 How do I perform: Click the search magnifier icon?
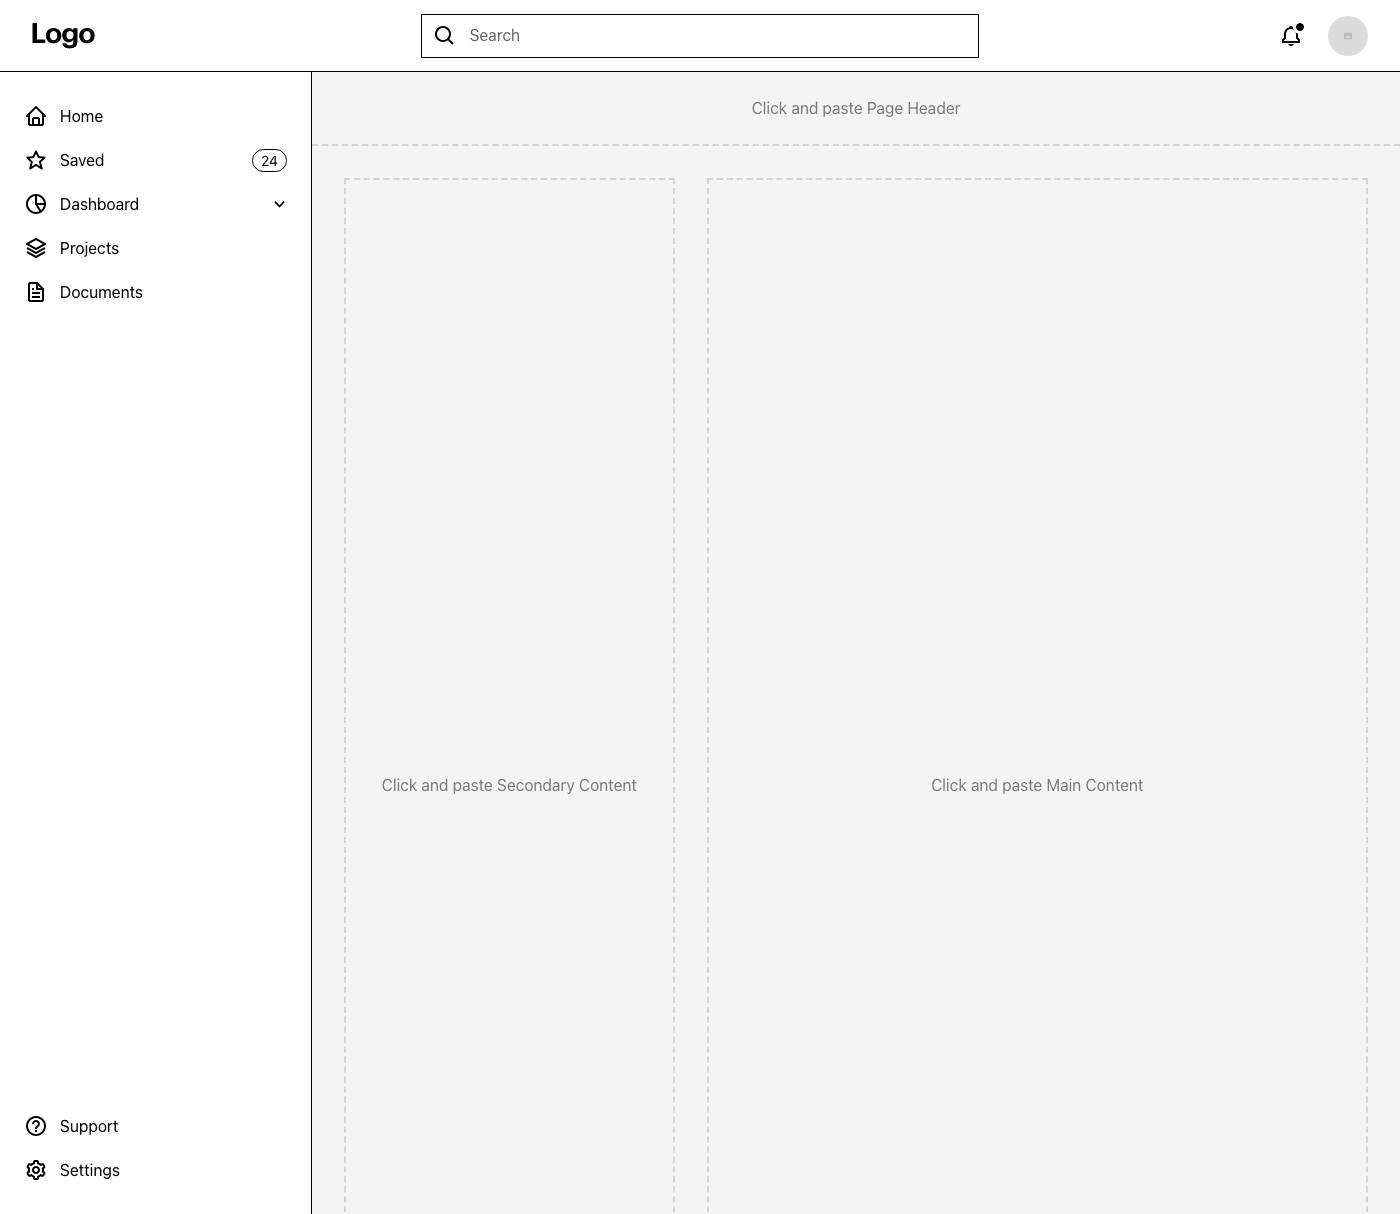(444, 35)
